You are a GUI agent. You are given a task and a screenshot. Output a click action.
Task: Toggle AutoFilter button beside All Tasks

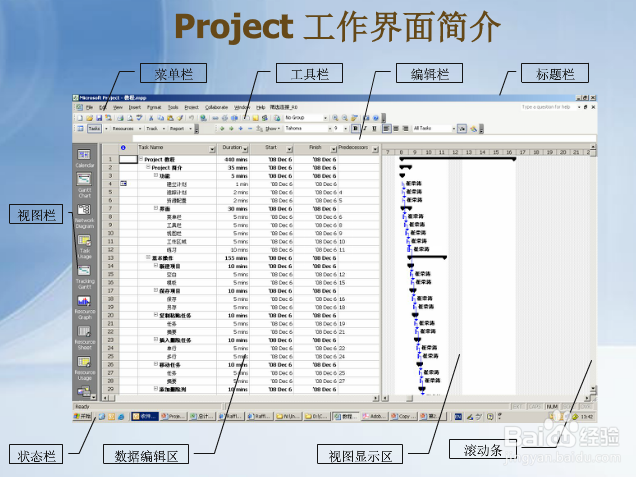(x=462, y=129)
